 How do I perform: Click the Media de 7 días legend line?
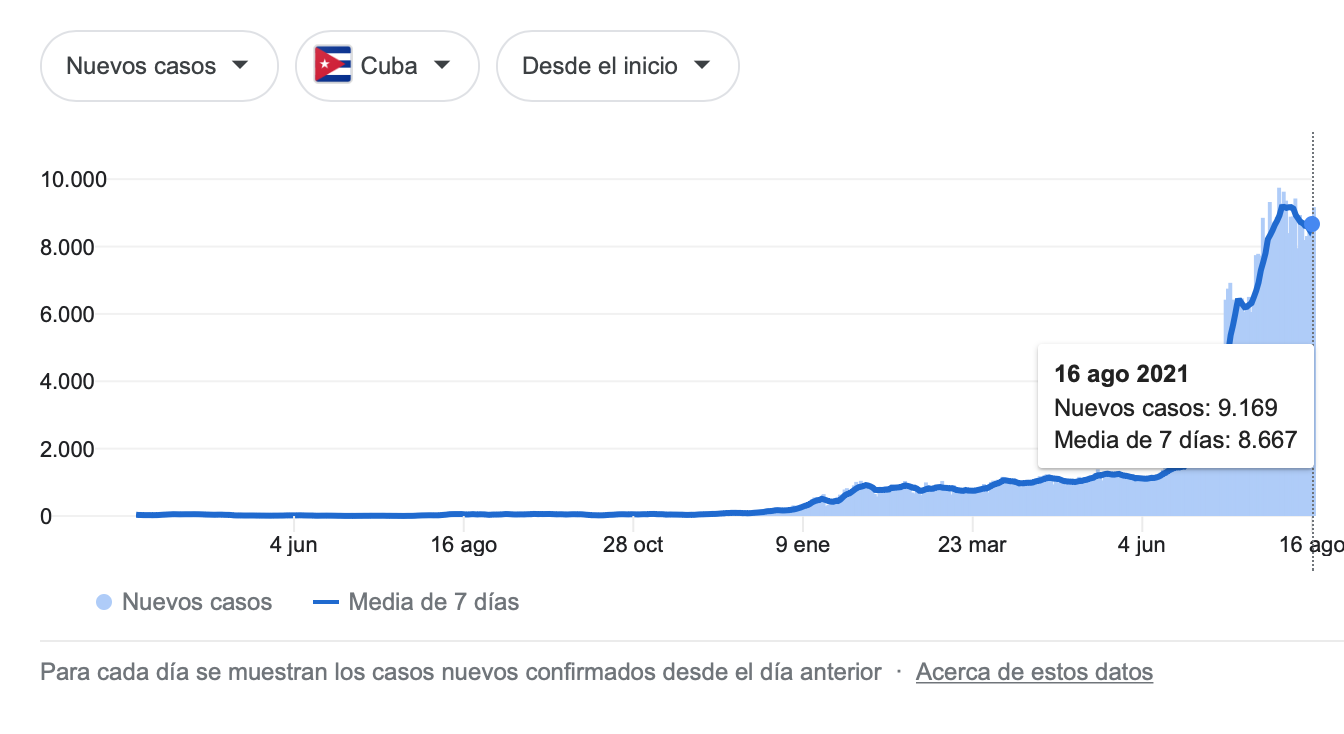[x=326, y=602]
